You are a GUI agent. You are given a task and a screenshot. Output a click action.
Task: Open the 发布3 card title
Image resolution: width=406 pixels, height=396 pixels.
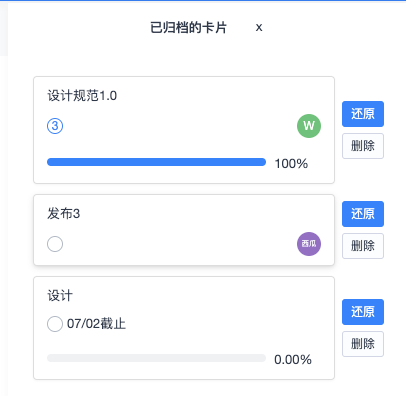[63, 214]
